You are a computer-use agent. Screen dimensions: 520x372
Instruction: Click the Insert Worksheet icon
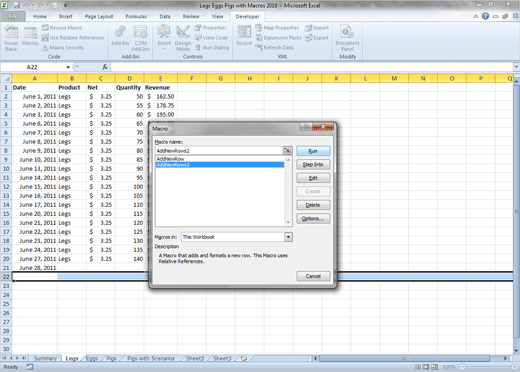pos(244,358)
